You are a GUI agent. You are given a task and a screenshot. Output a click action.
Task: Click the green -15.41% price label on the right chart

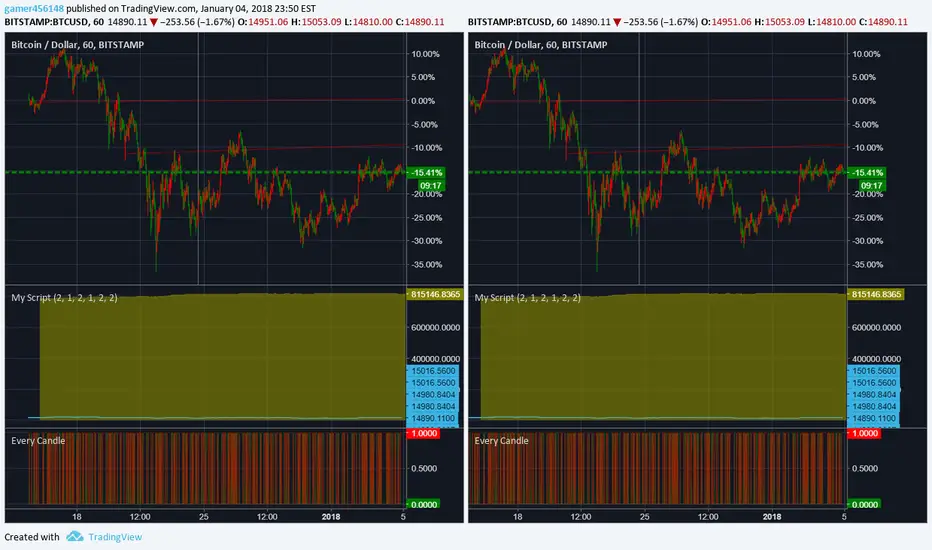[866, 172]
